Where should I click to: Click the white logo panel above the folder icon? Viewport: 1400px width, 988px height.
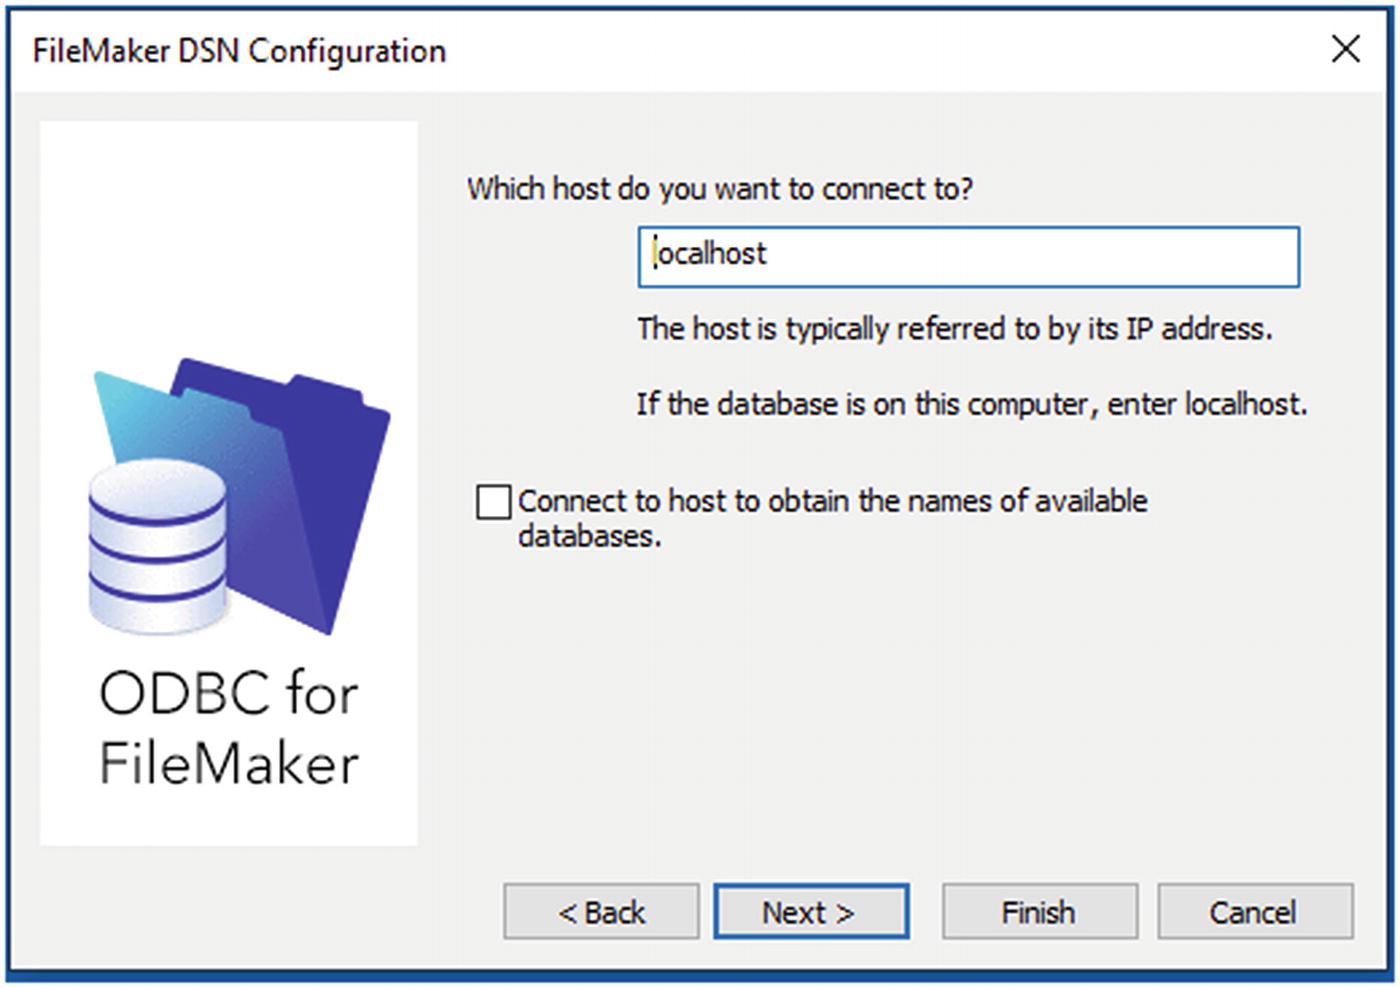[x=229, y=235]
